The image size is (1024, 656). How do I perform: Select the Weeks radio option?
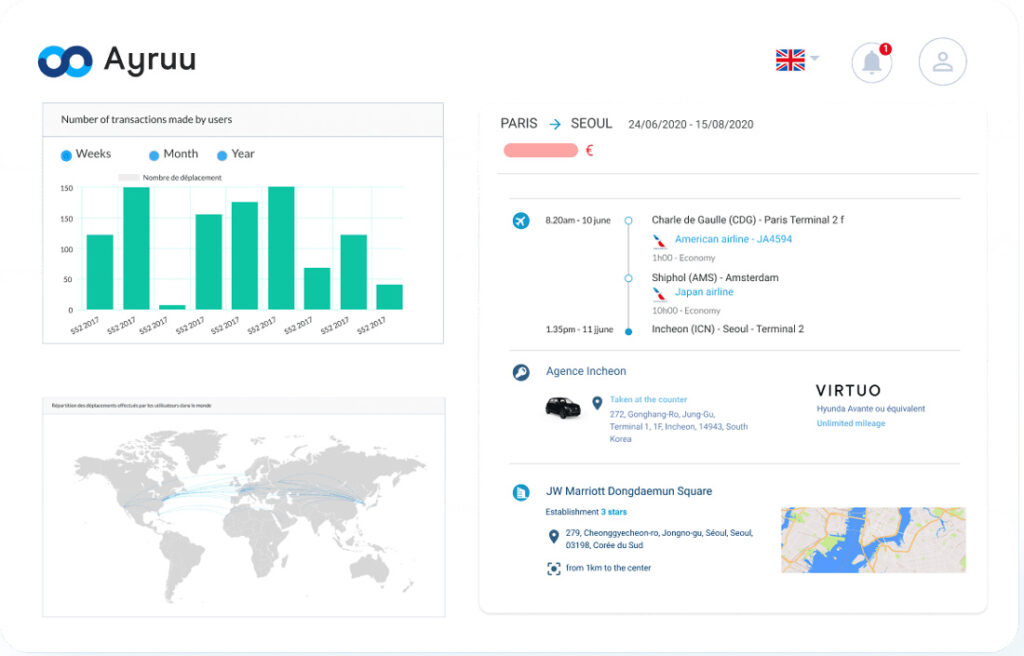pyautogui.click(x=67, y=155)
